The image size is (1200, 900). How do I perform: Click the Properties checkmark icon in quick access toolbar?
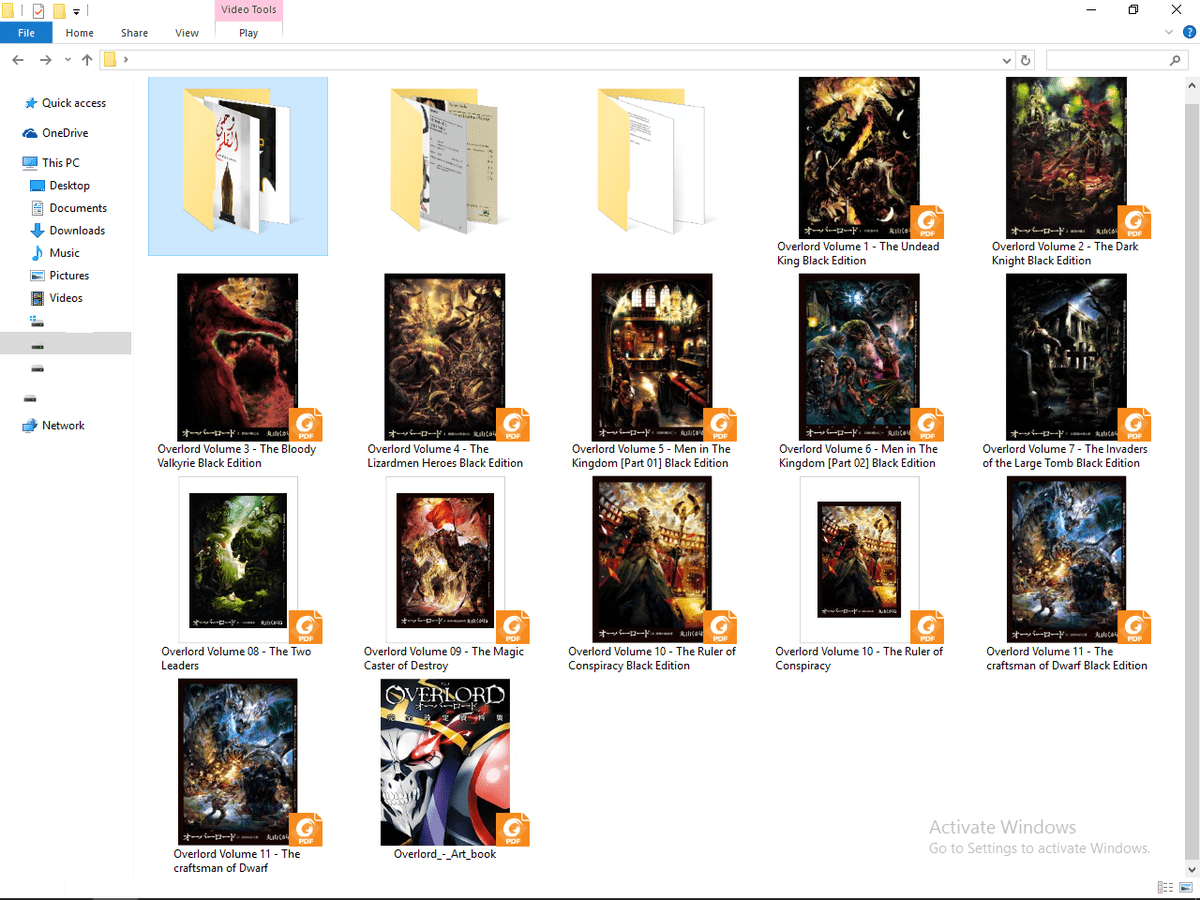point(38,11)
